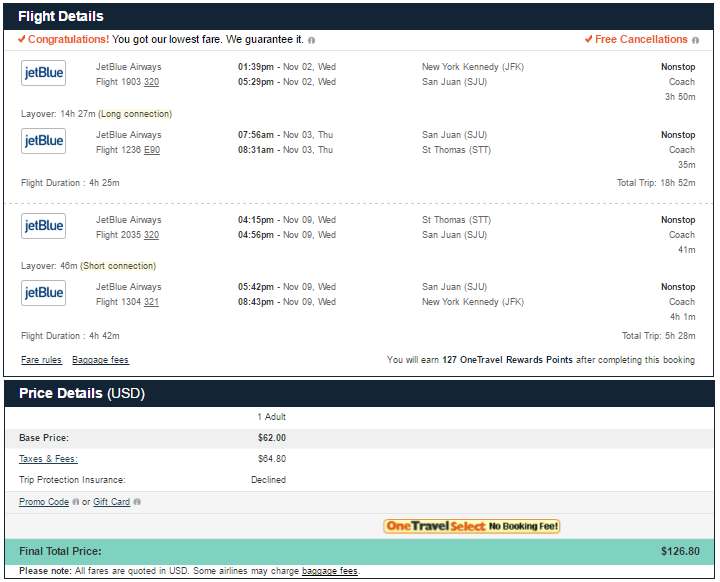720x582 pixels.
Task: Click the JetBlue logo for Flight 2035
Action: [43, 226]
